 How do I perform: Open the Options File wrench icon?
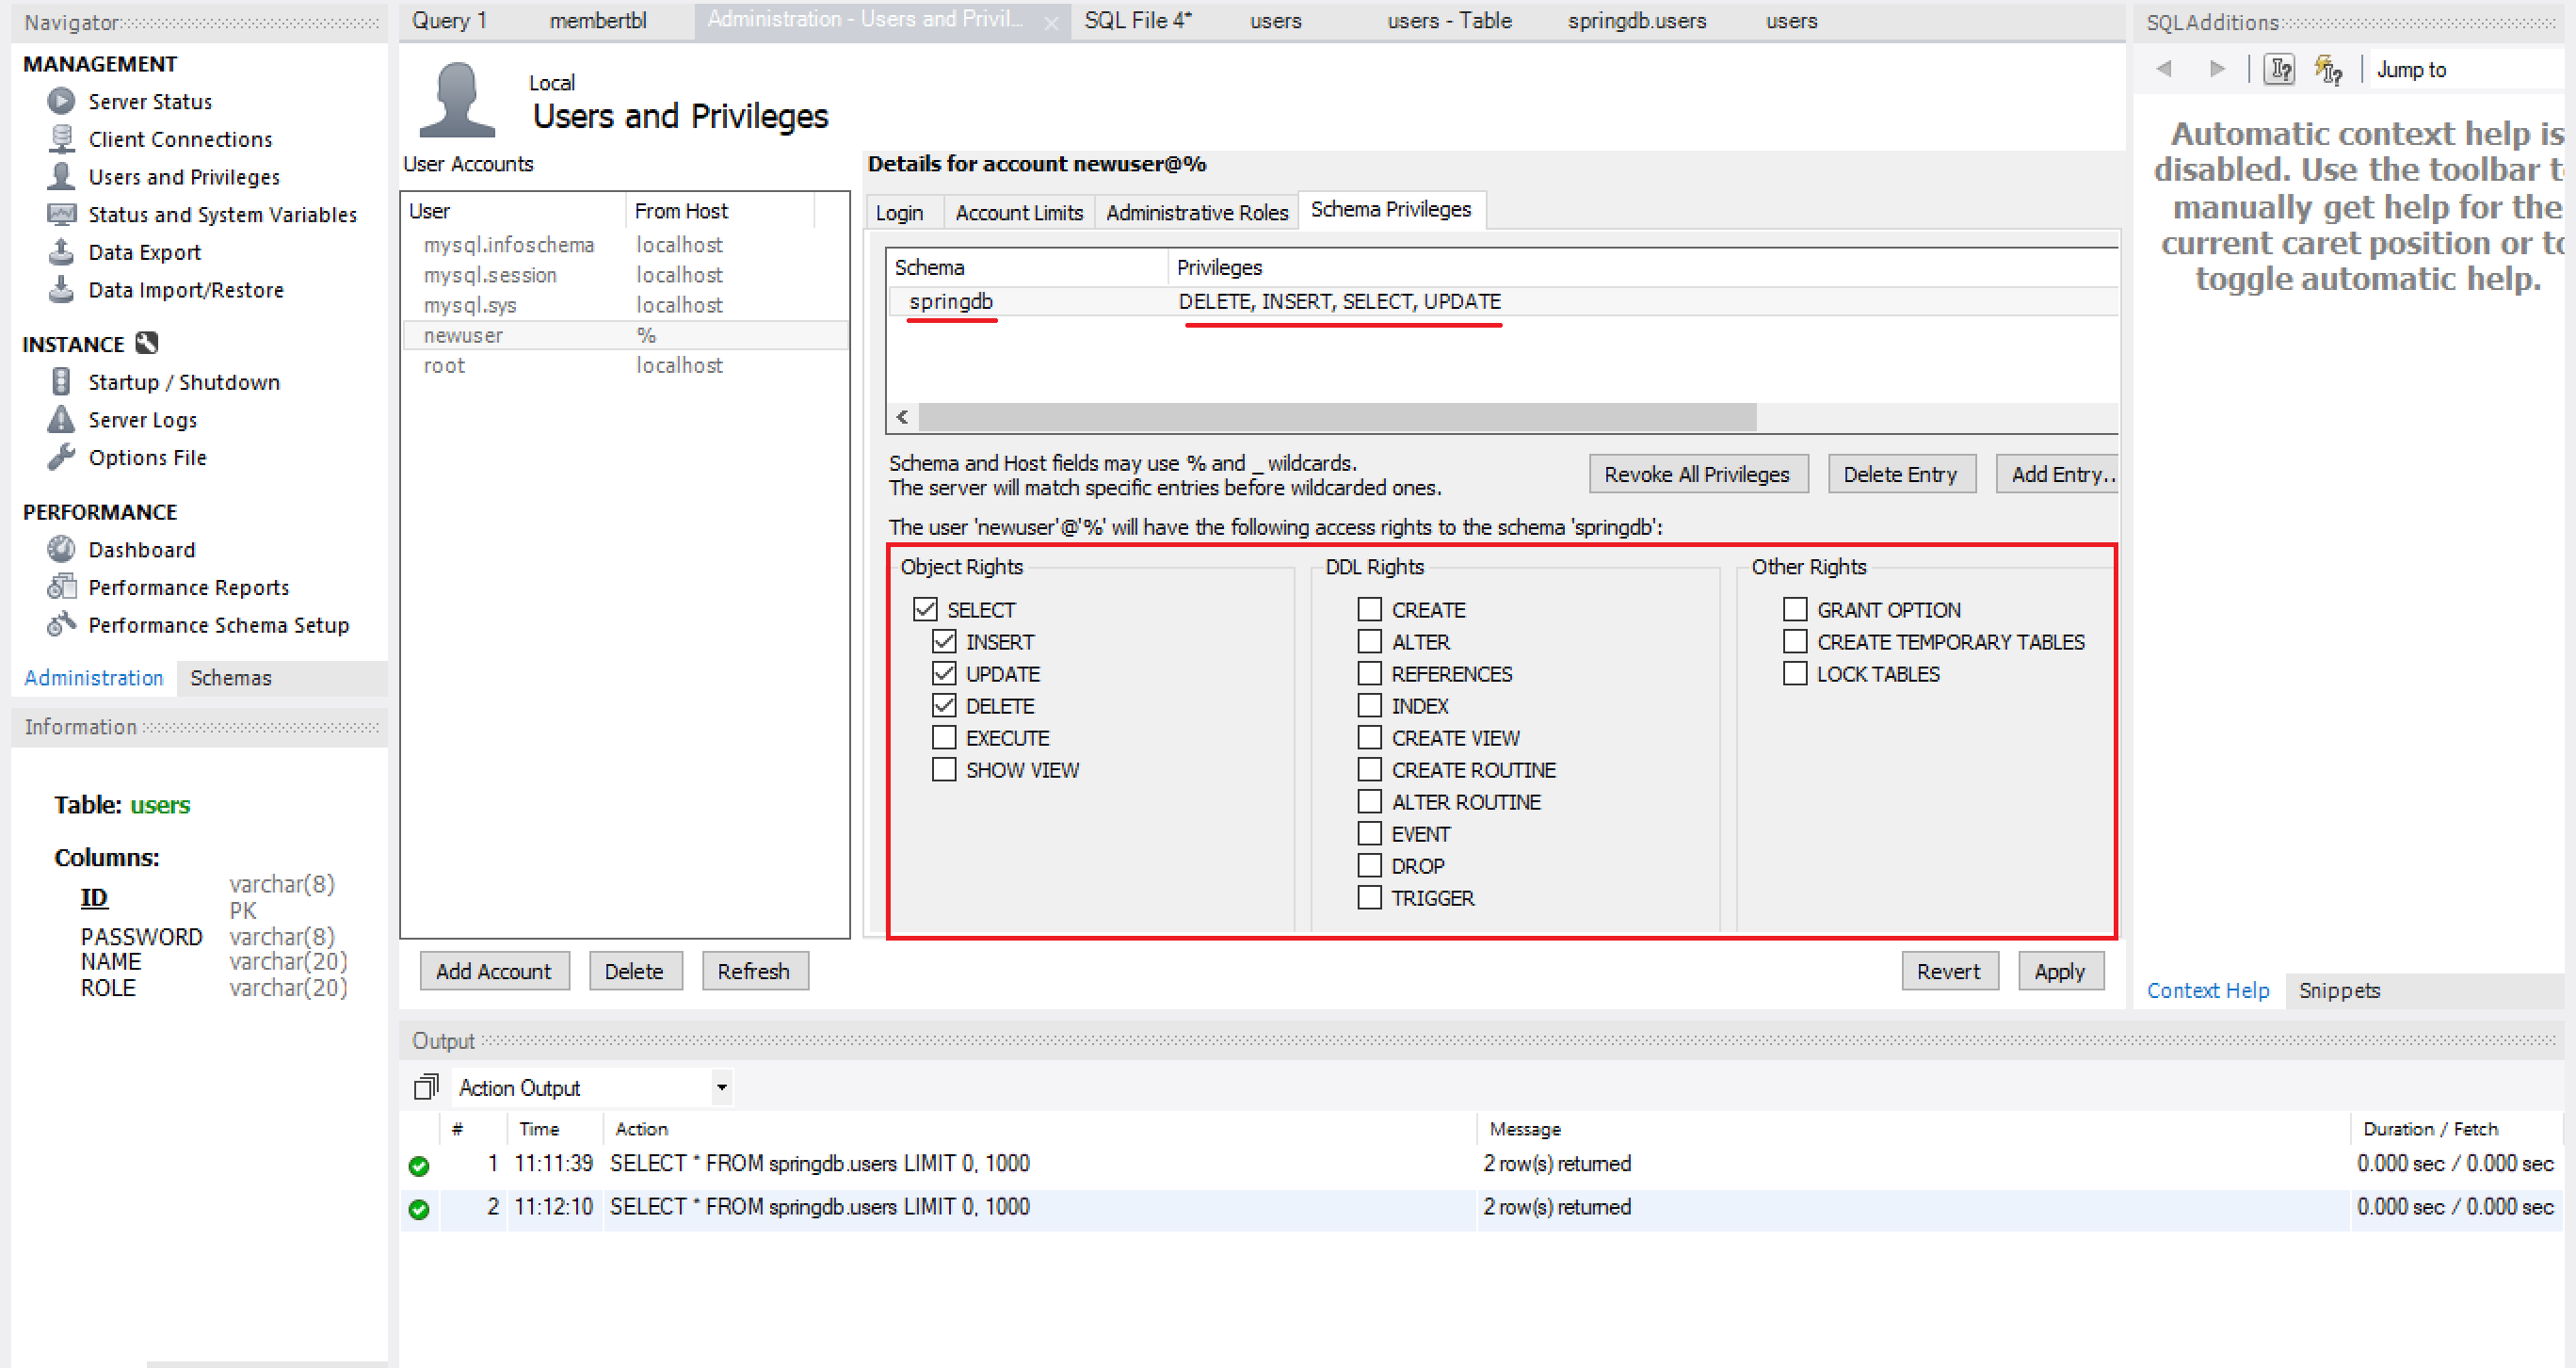pyautogui.click(x=61, y=457)
